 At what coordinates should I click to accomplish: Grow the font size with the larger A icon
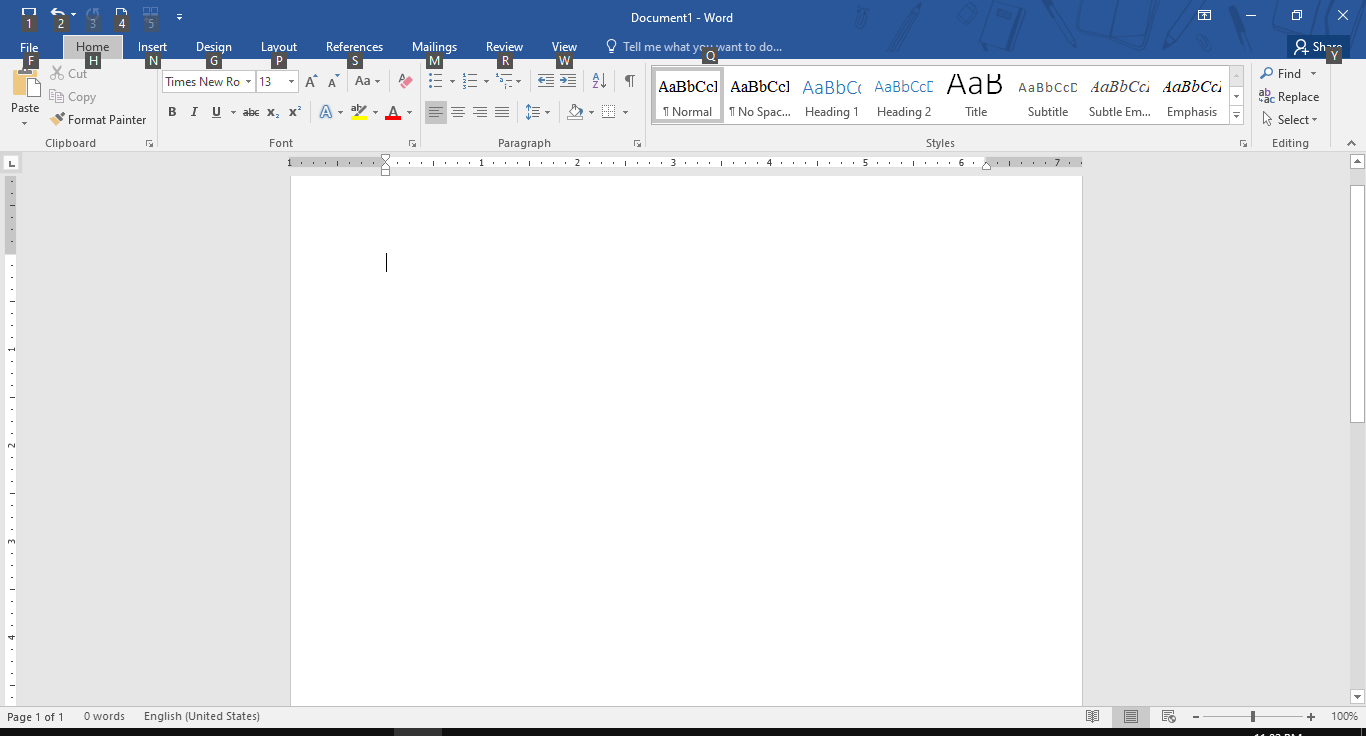[311, 81]
